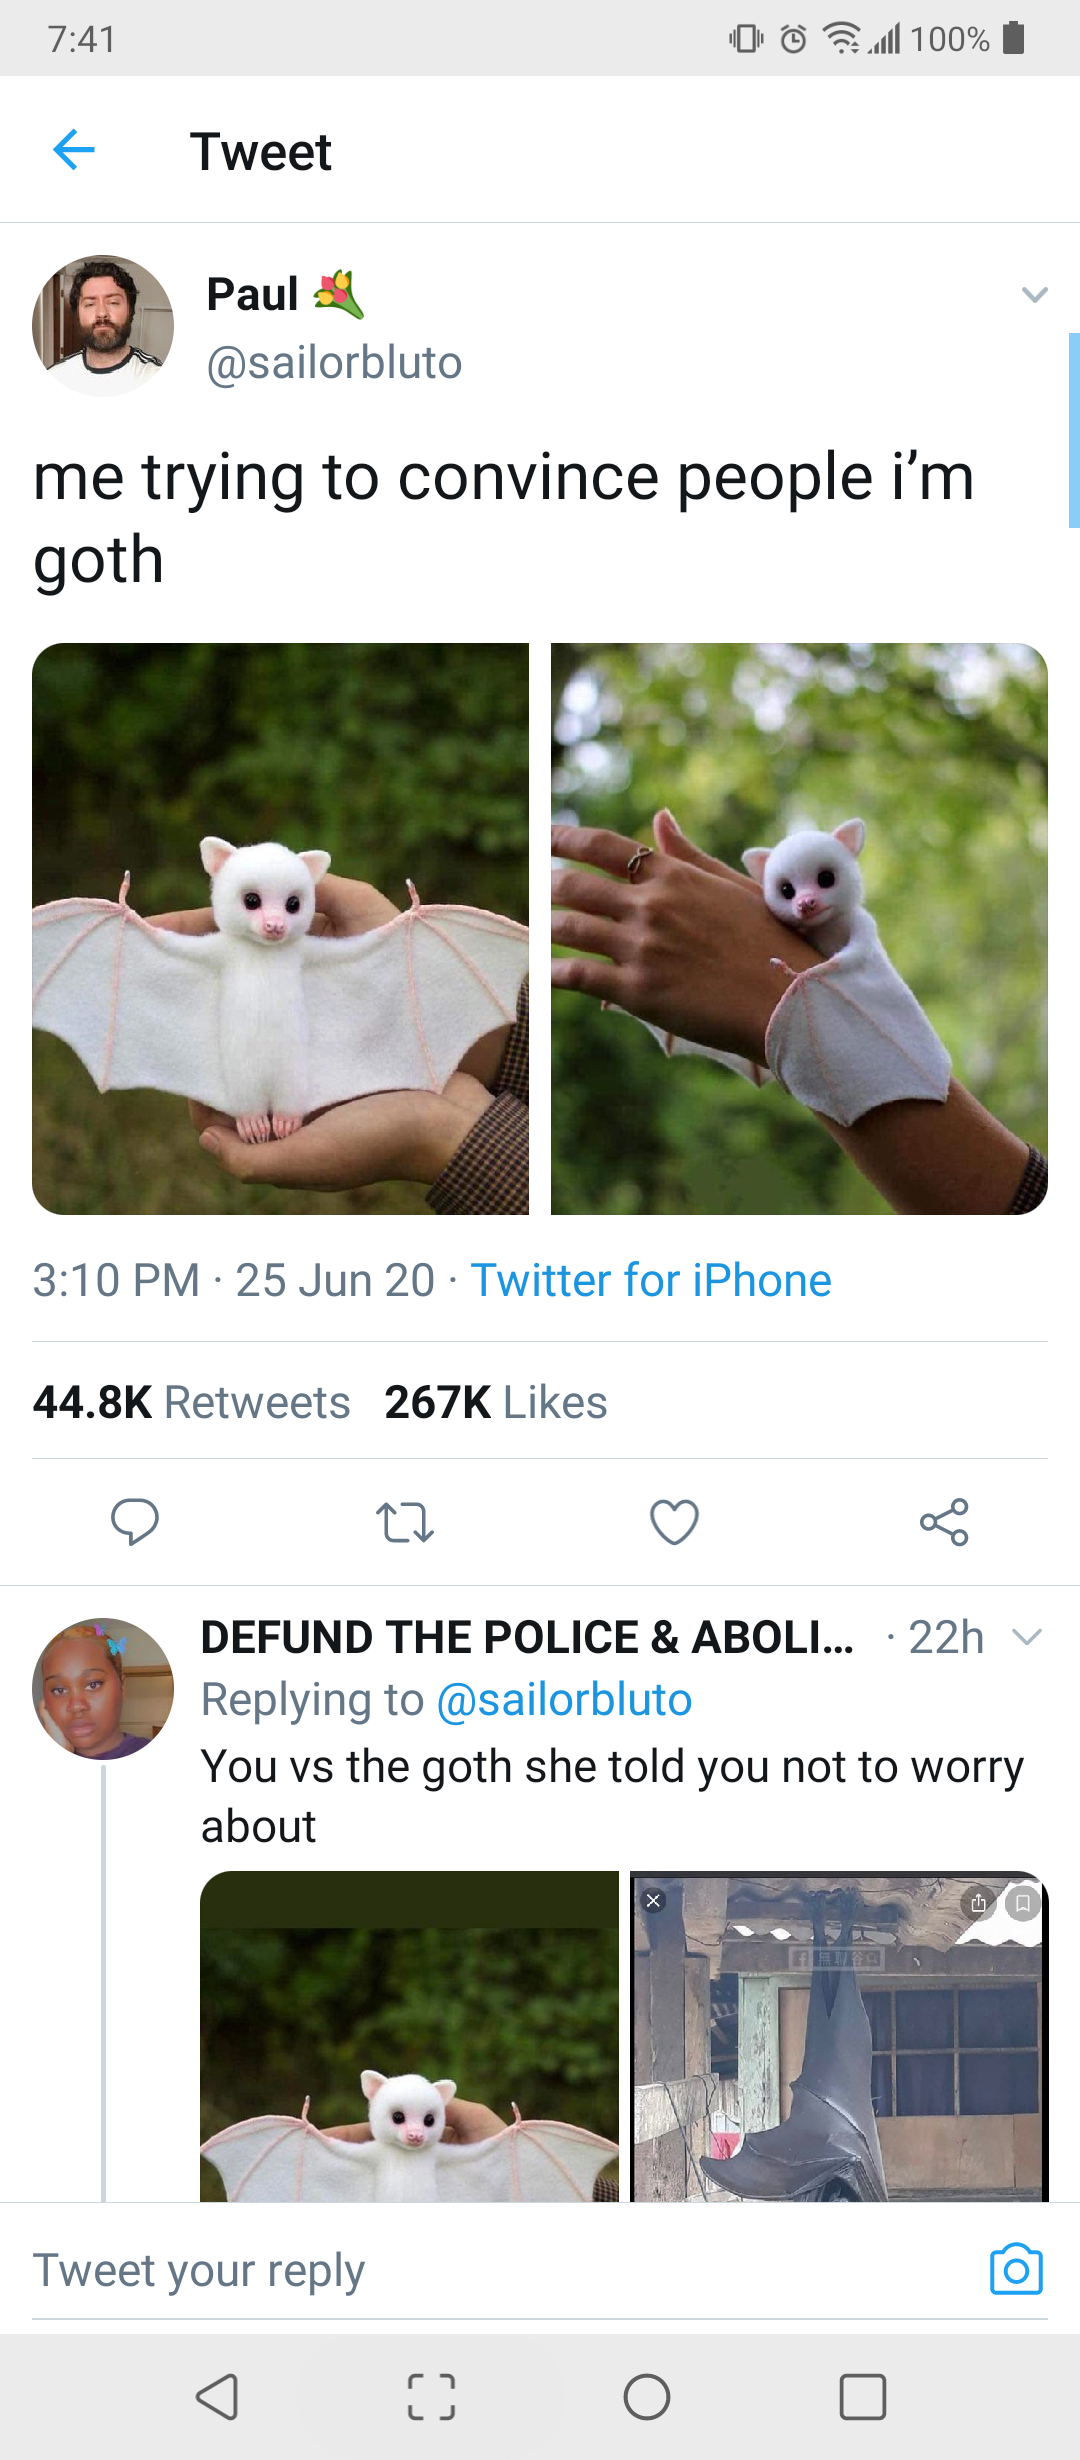Open the Twitter for iPhone link
Screen dimensions: 1080x2460
(x=651, y=1280)
